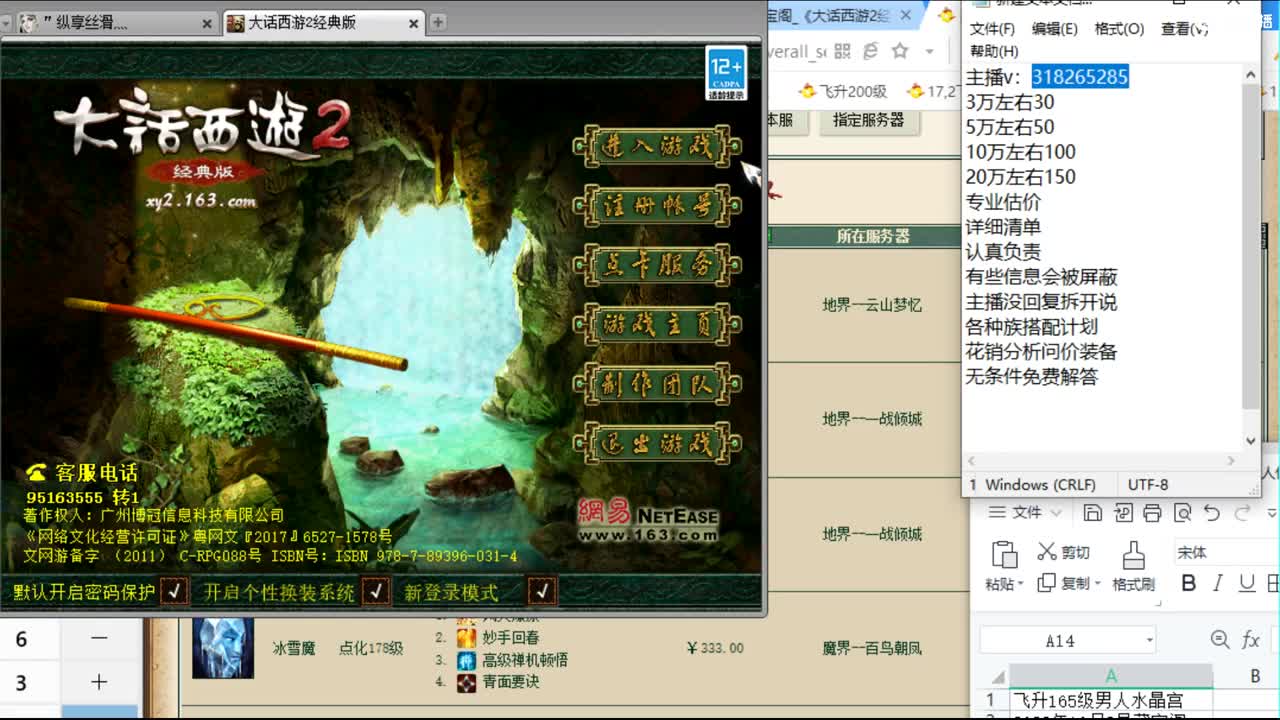The image size is (1280, 720).
Task: Open Notepad 文件(F) menu
Action: coord(992,29)
